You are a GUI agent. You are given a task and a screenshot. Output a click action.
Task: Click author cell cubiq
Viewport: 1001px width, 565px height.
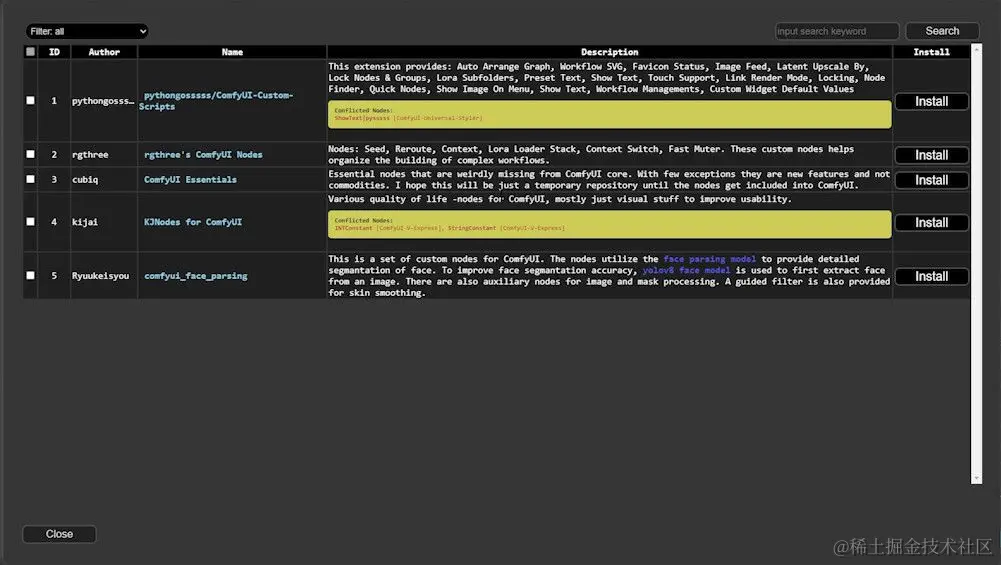point(85,179)
